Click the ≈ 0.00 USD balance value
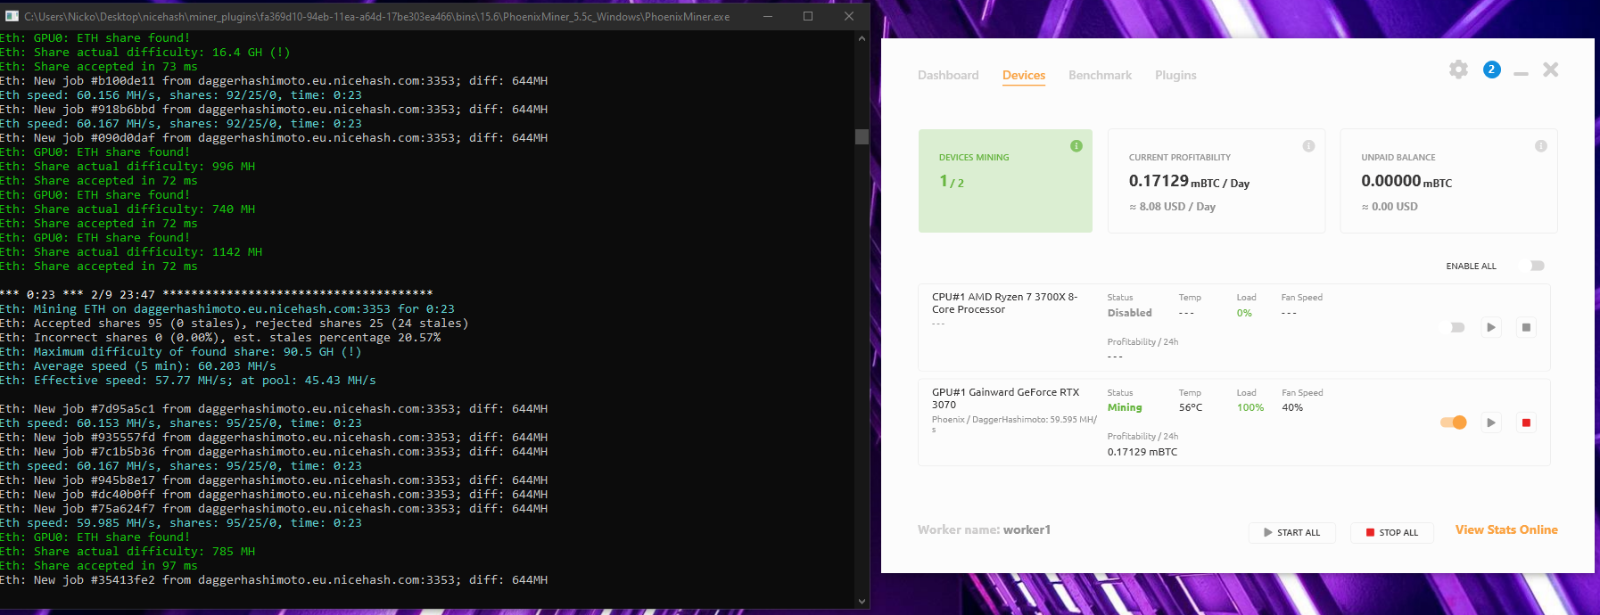This screenshot has width=1600, height=615. click(1389, 207)
